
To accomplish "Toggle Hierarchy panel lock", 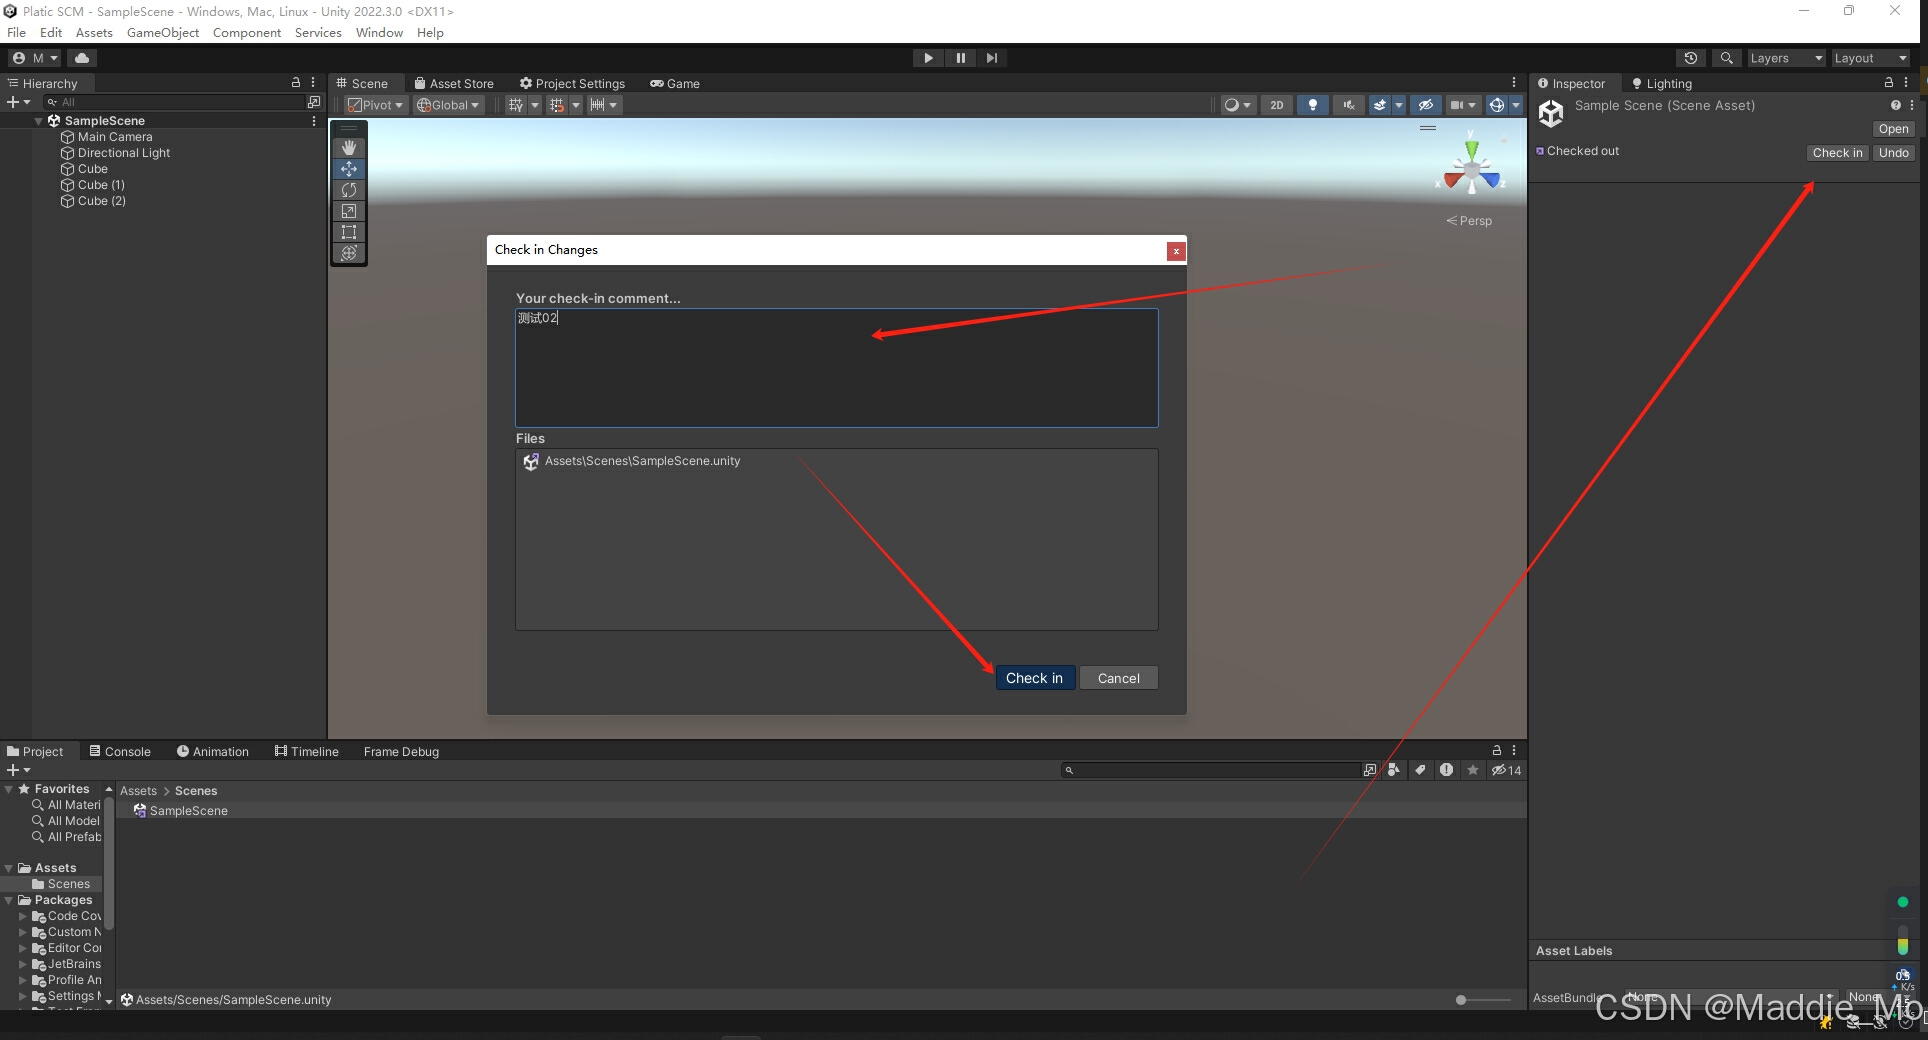I will (x=296, y=83).
